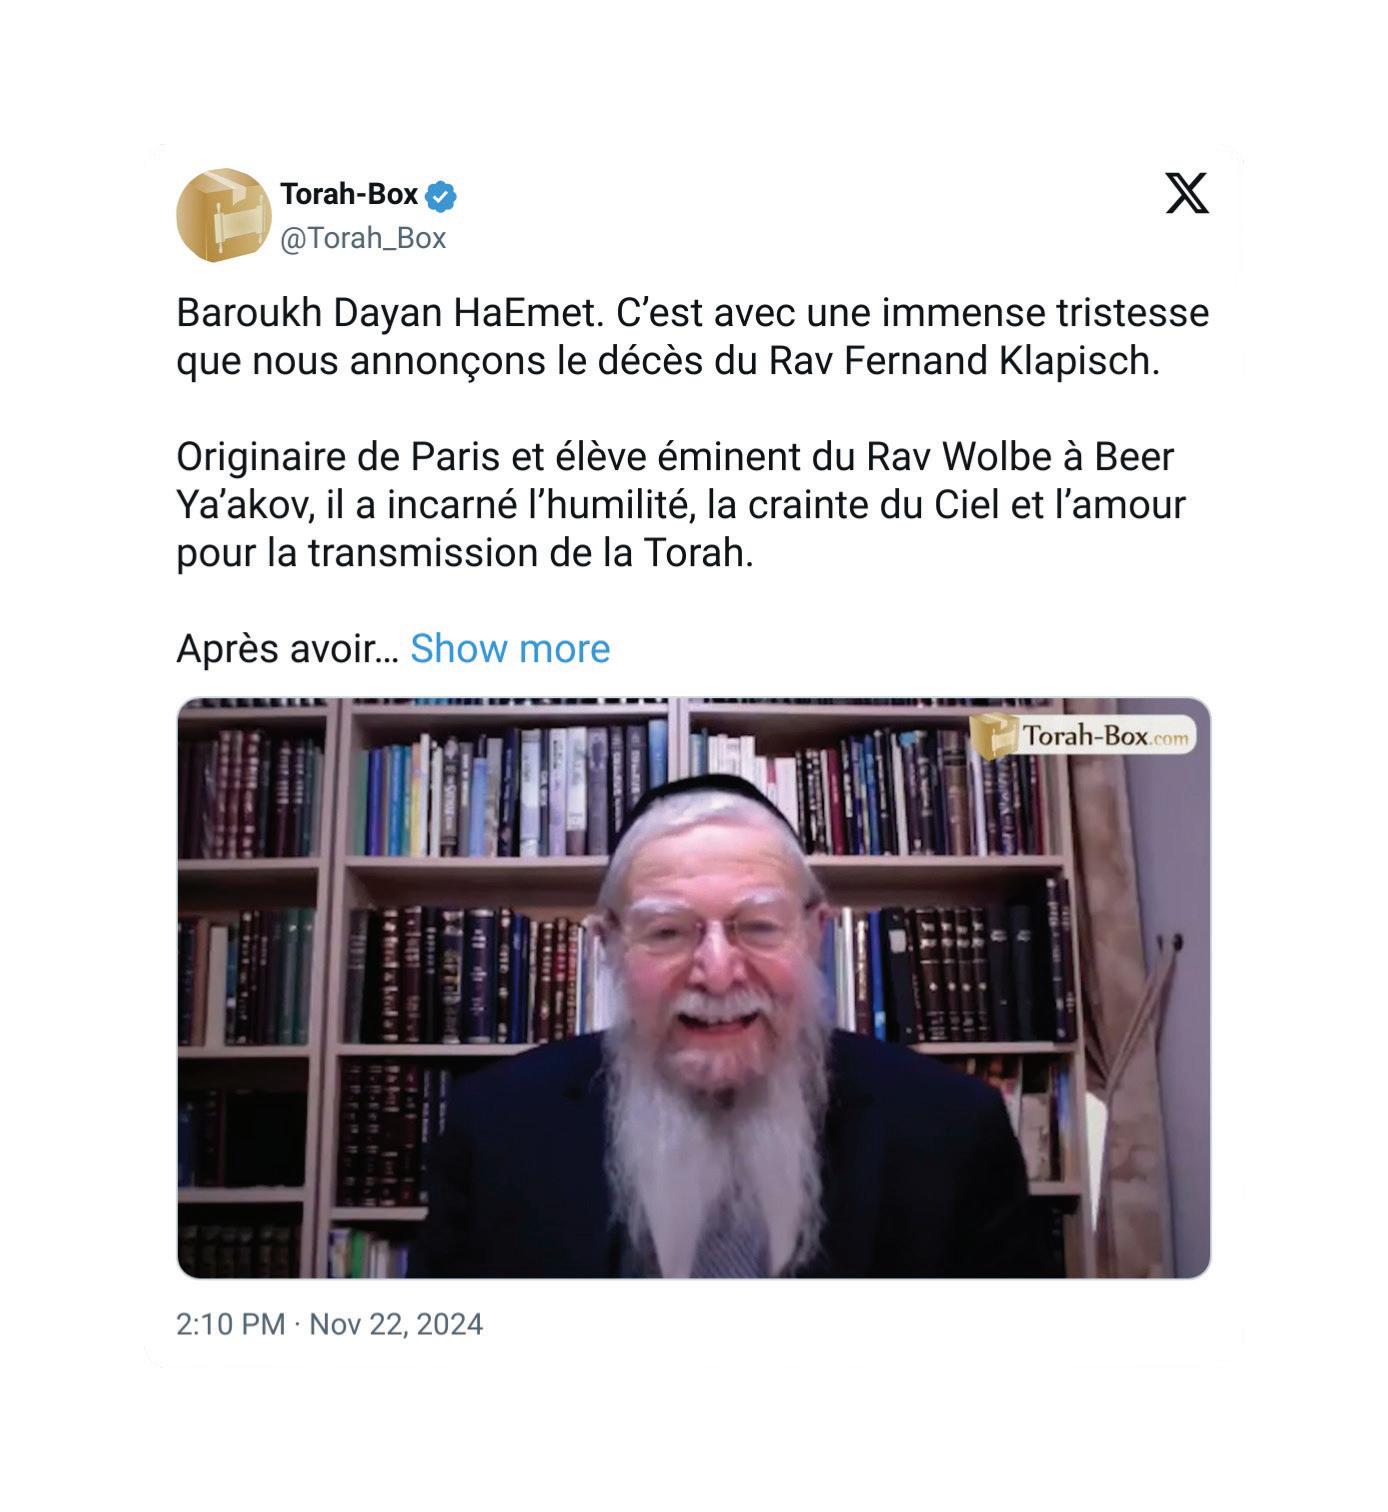Click the Nov 22, 2024 date
The image size is (1388, 1512).
click(396, 1325)
